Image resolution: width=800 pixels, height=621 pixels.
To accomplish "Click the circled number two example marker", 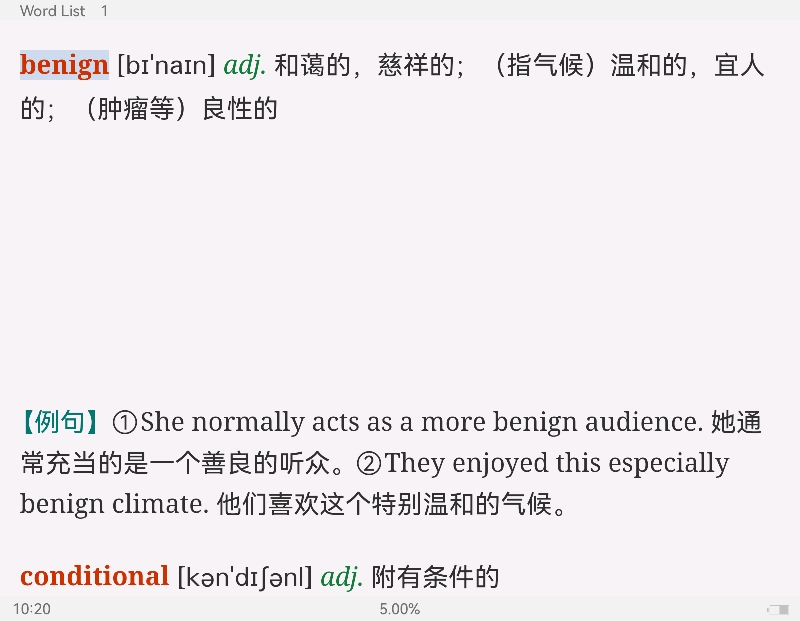I will pos(369,464).
